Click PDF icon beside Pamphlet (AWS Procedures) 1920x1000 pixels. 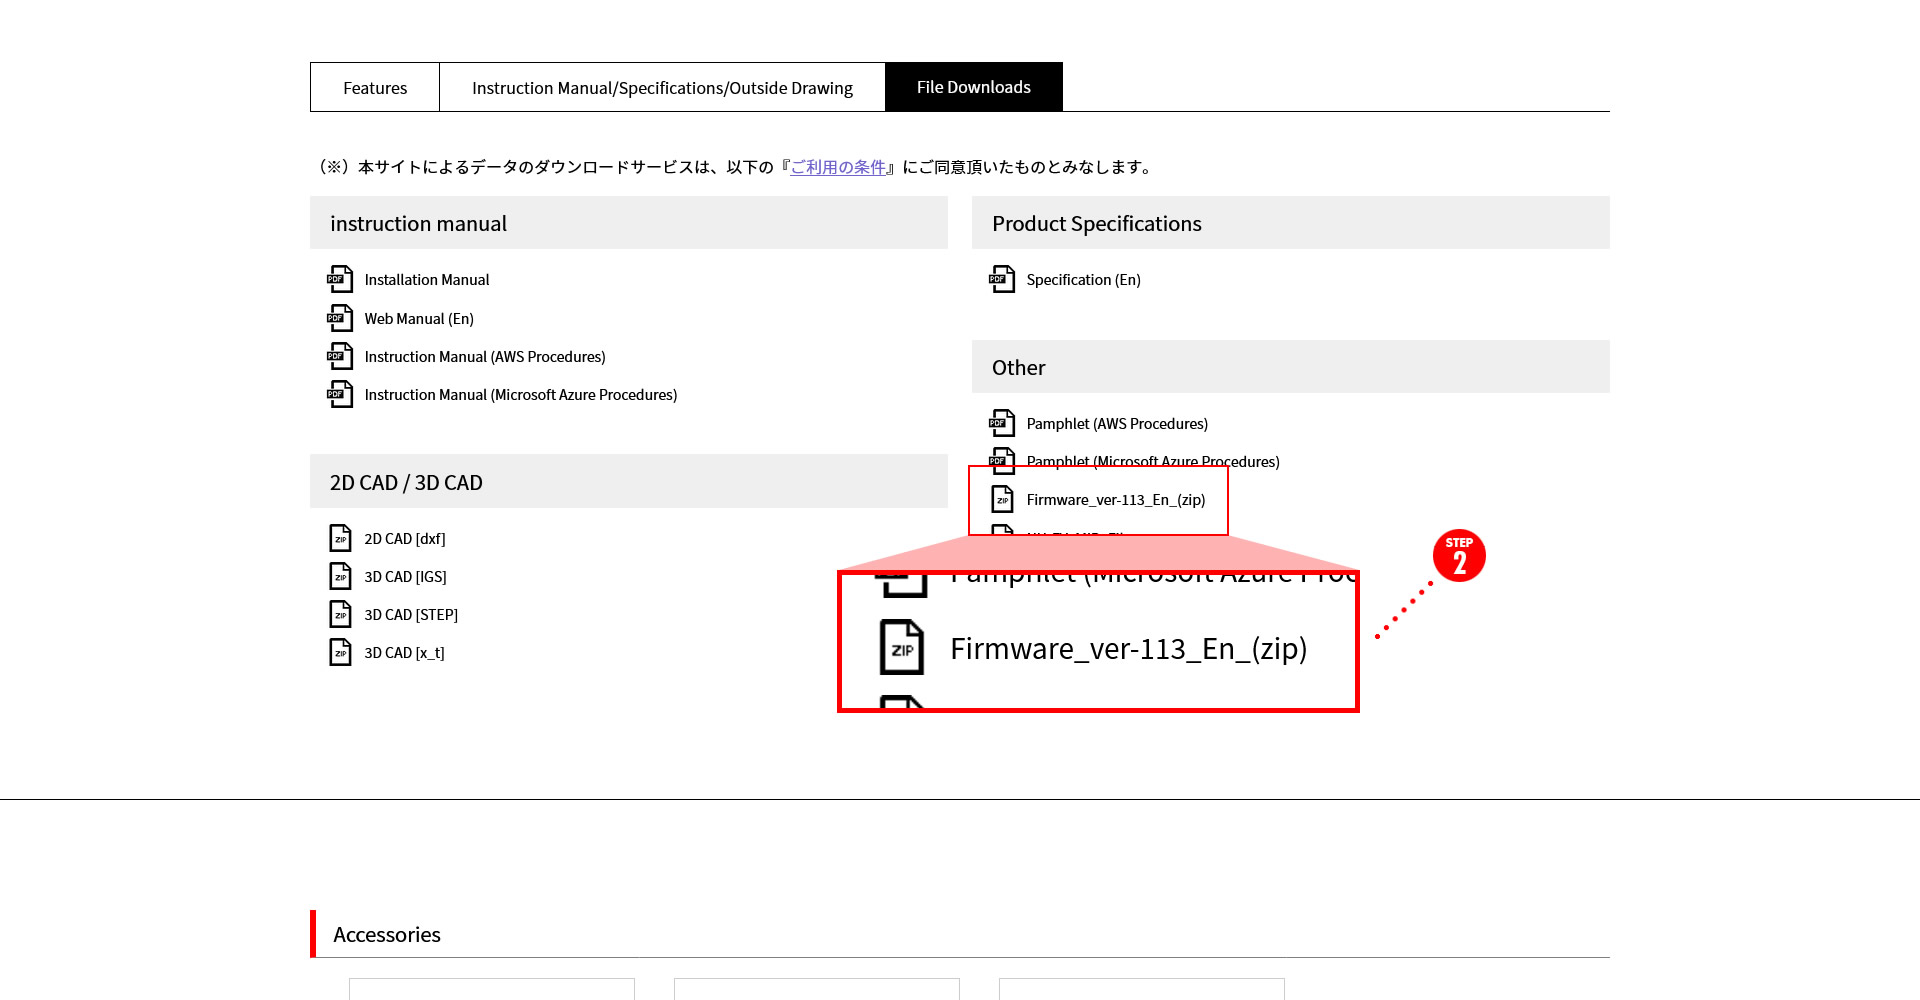[1002, 423]
